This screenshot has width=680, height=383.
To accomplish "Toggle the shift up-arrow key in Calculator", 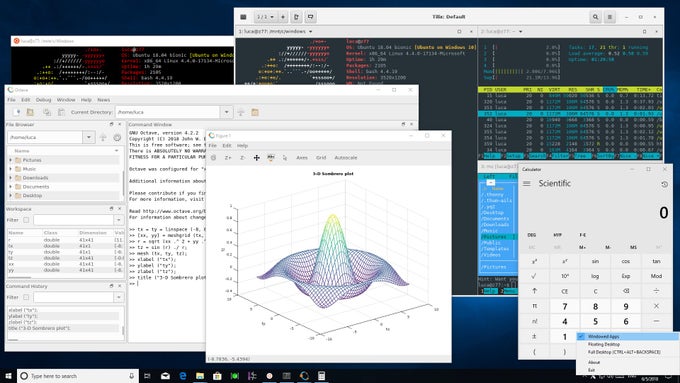I will (534, 291).
